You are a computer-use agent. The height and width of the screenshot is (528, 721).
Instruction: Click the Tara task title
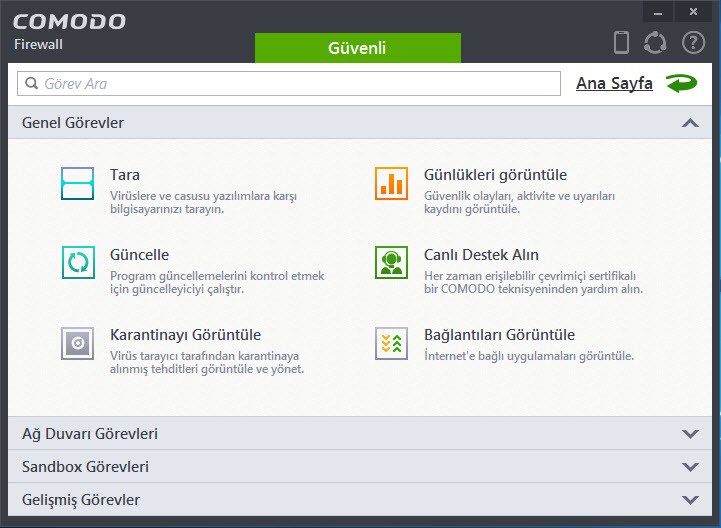(125, 175)
